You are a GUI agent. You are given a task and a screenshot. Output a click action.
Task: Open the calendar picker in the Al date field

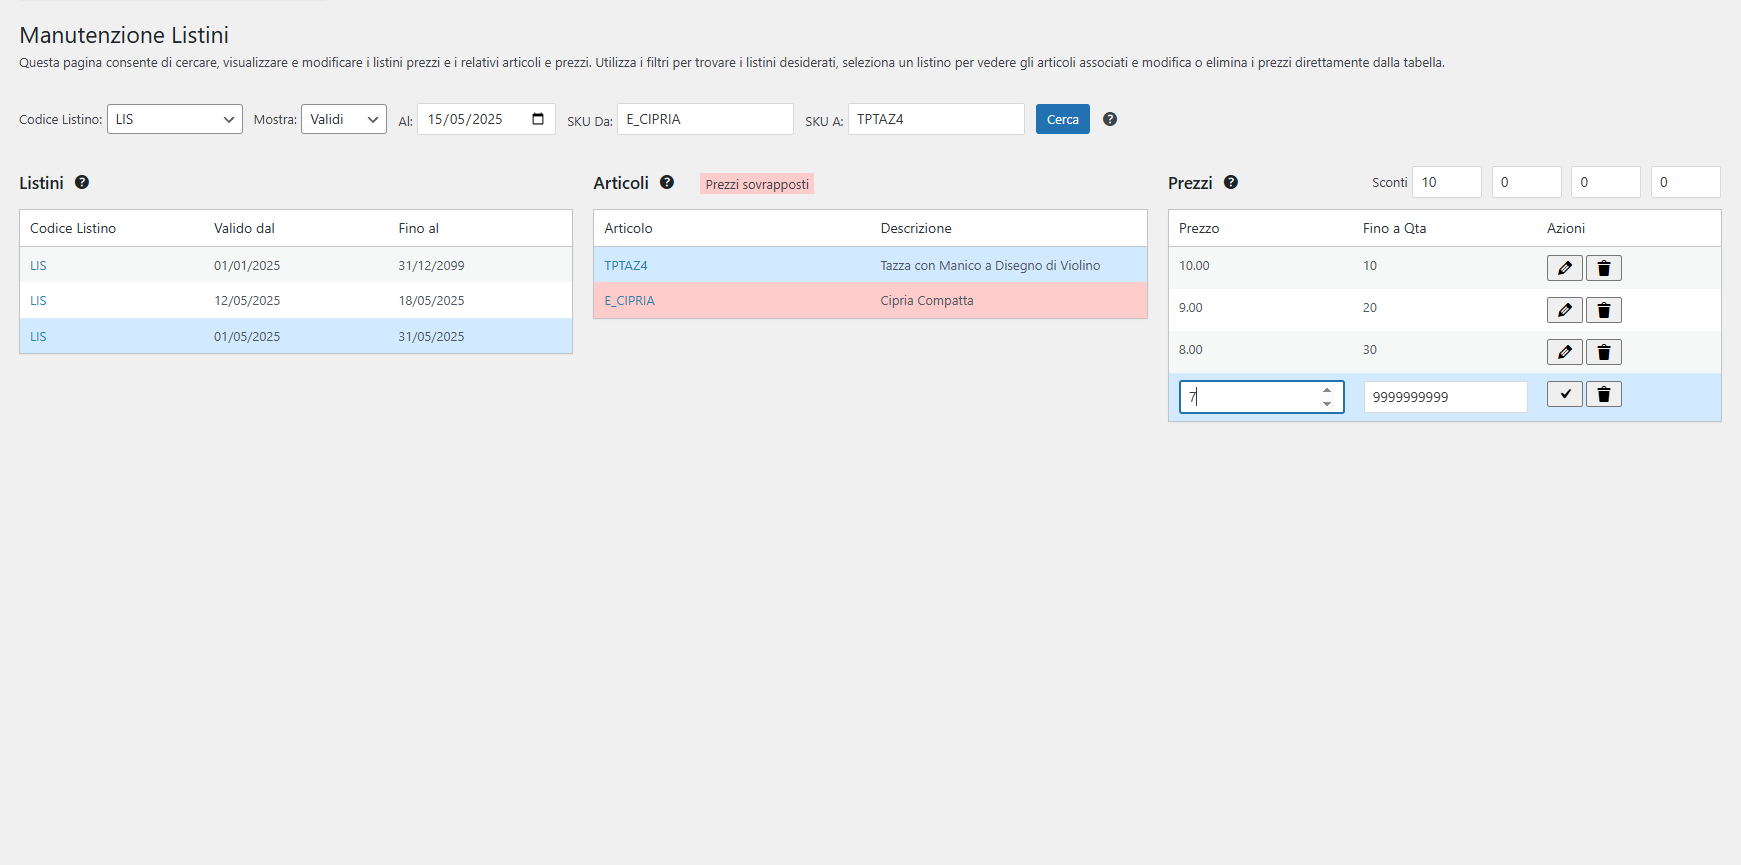pos(538,119)
